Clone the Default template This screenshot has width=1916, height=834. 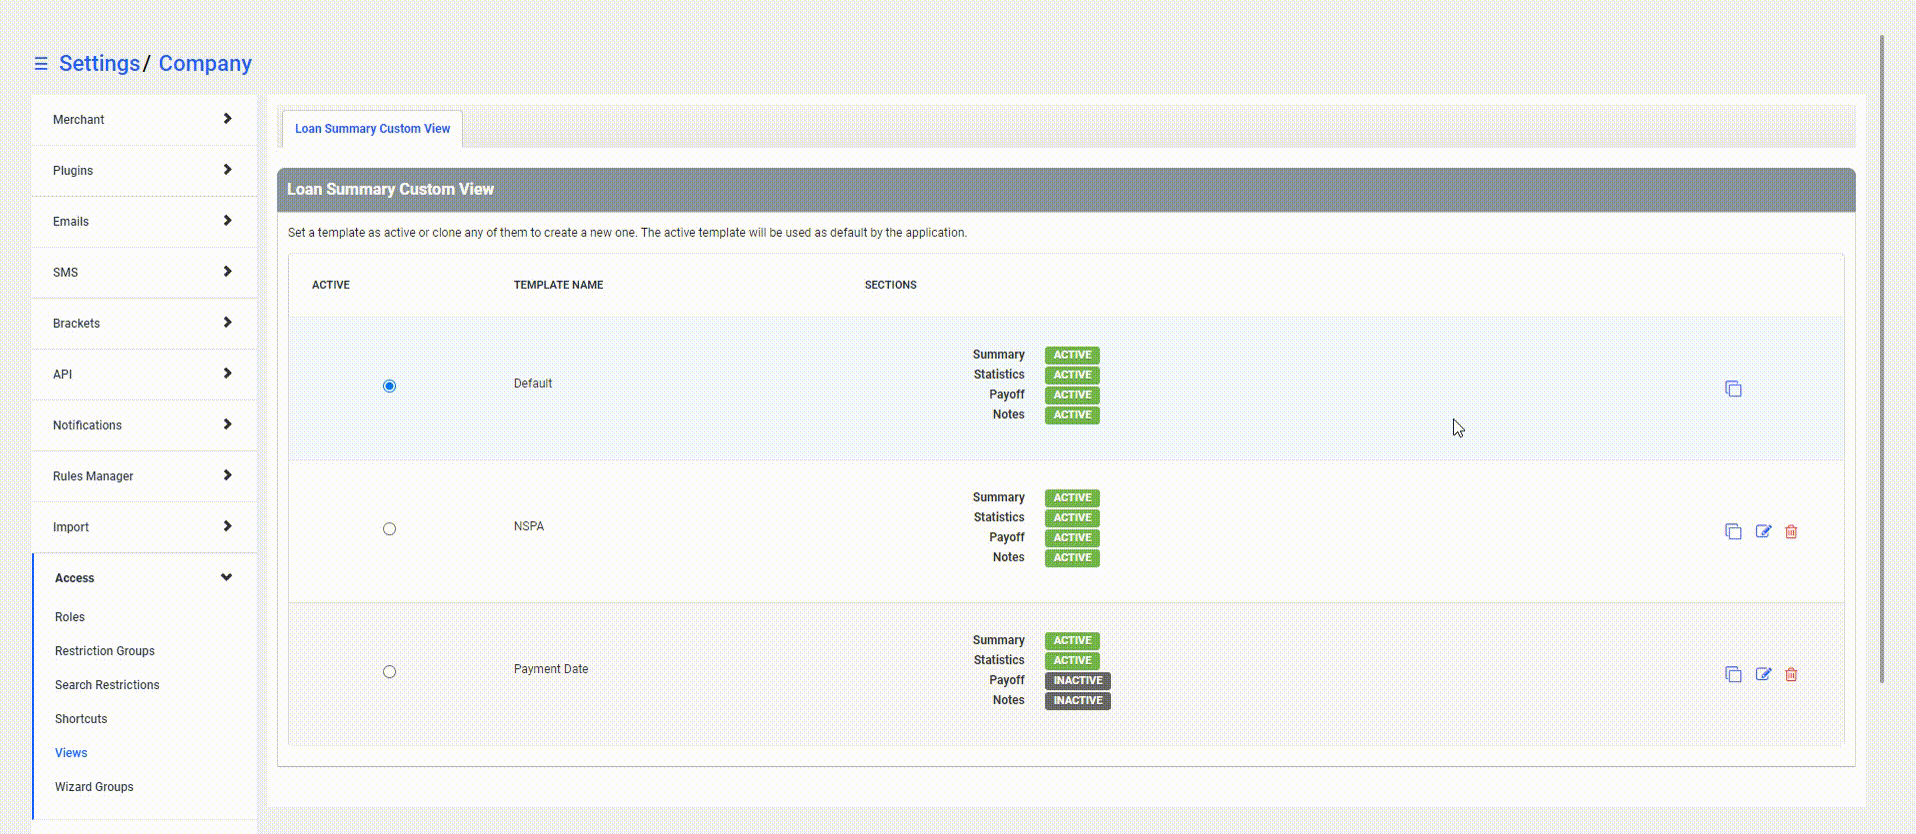(1733, 389)
